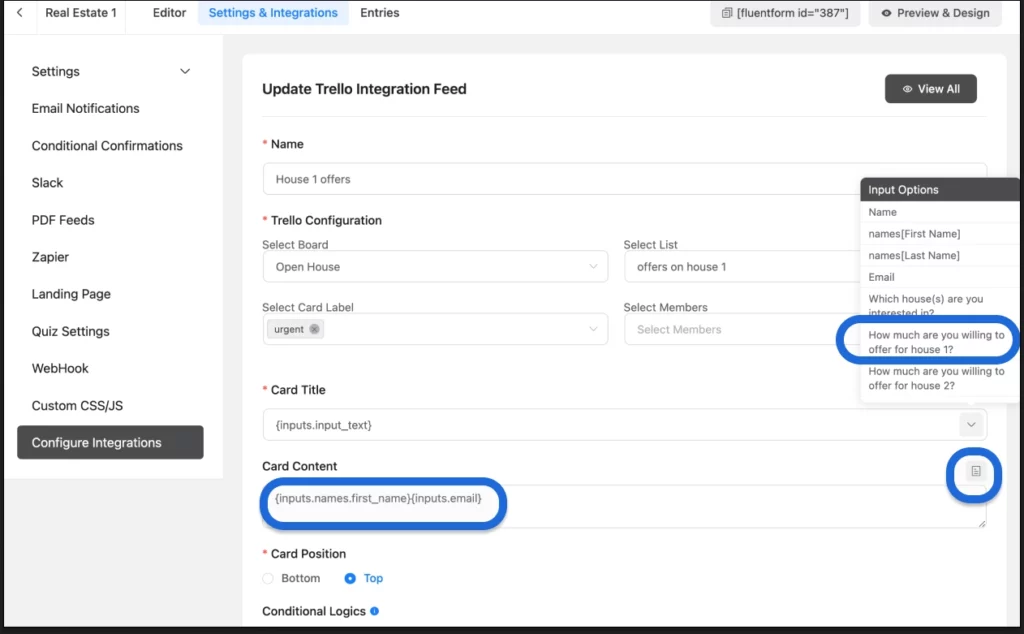Choose names[Last Name] input option
Screen dimensions: 1024x634
click(940, 255)
